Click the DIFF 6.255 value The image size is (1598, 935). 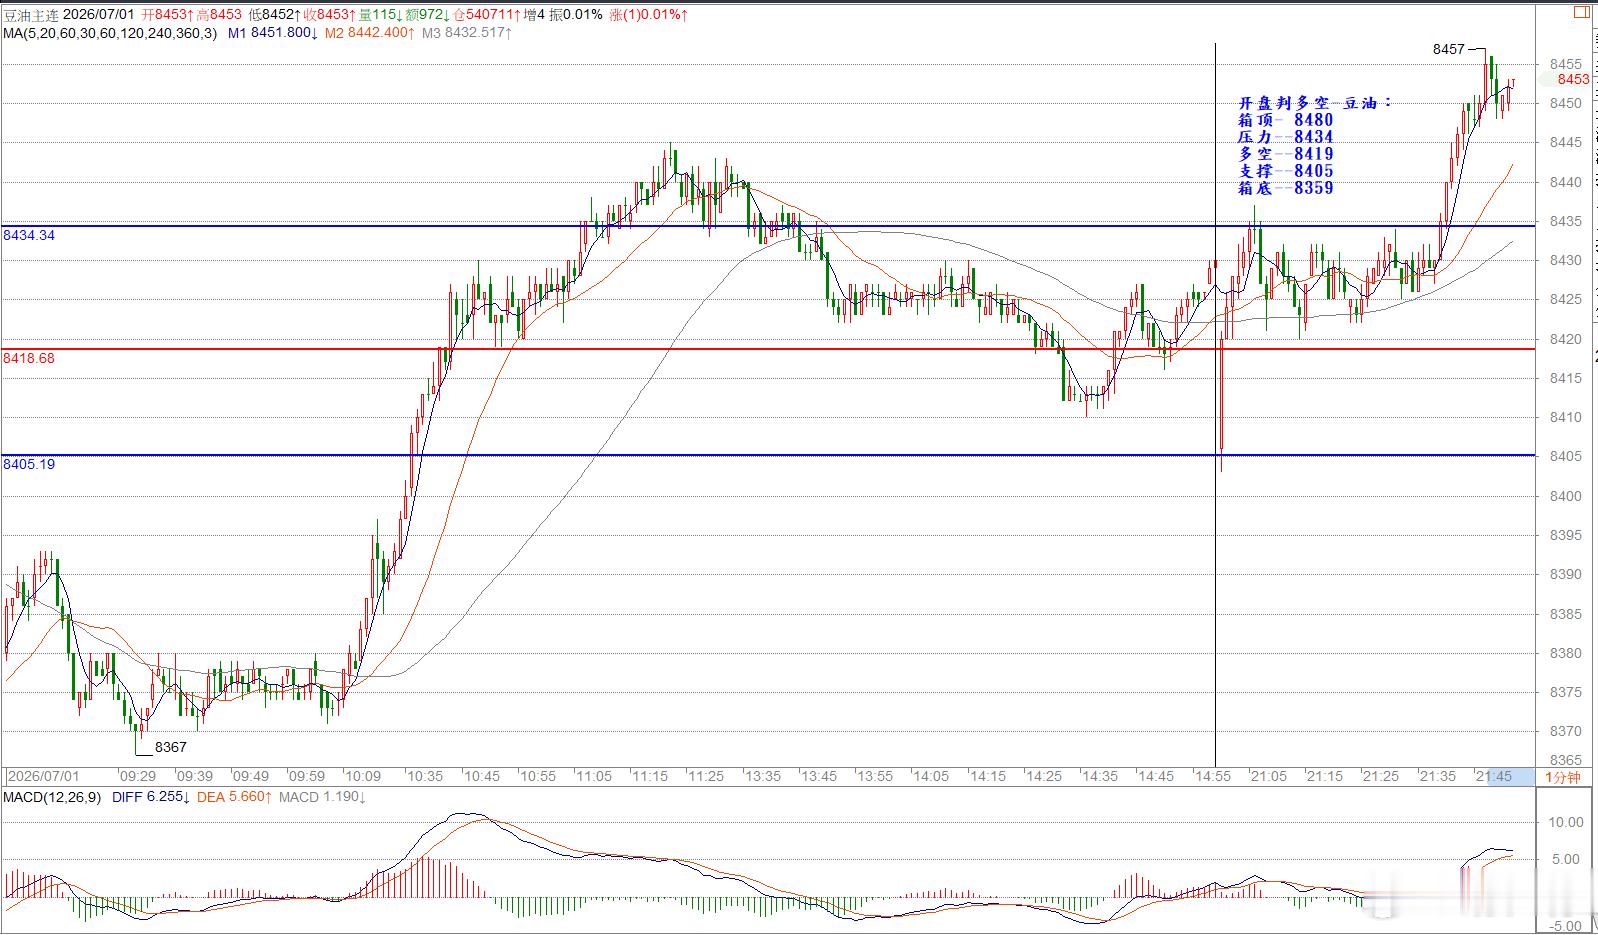click(x=149, y=797)
